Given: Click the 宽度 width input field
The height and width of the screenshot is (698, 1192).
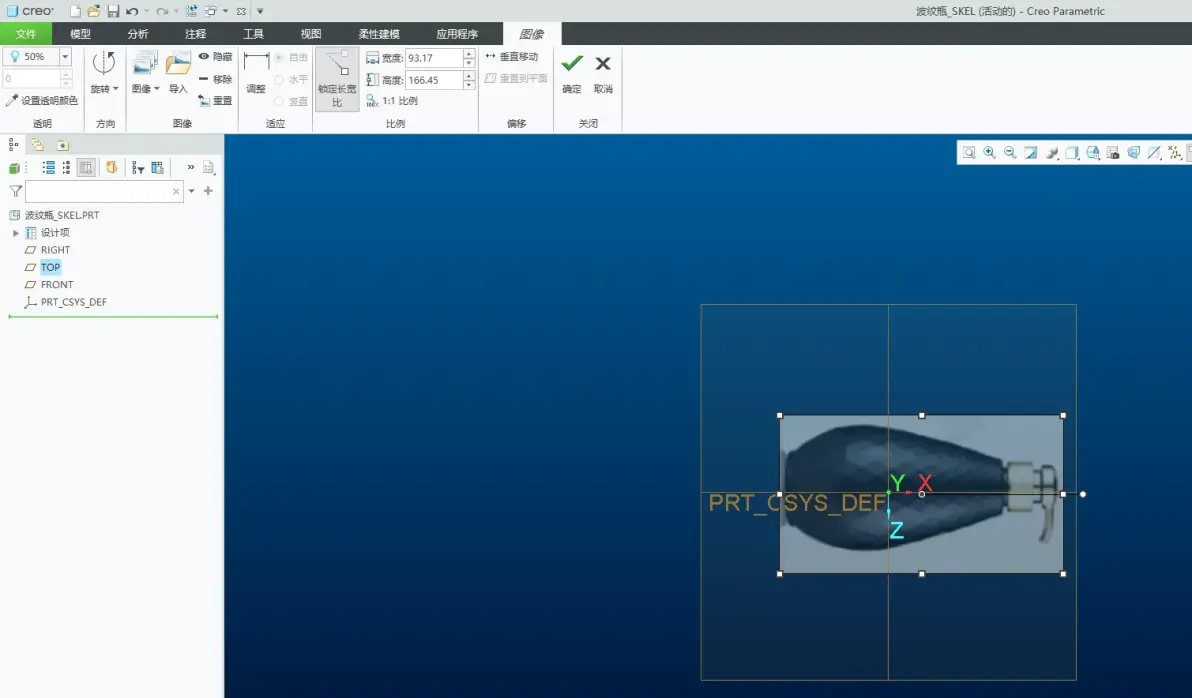Looking at the screenshot, I should (x=433, y=58).
